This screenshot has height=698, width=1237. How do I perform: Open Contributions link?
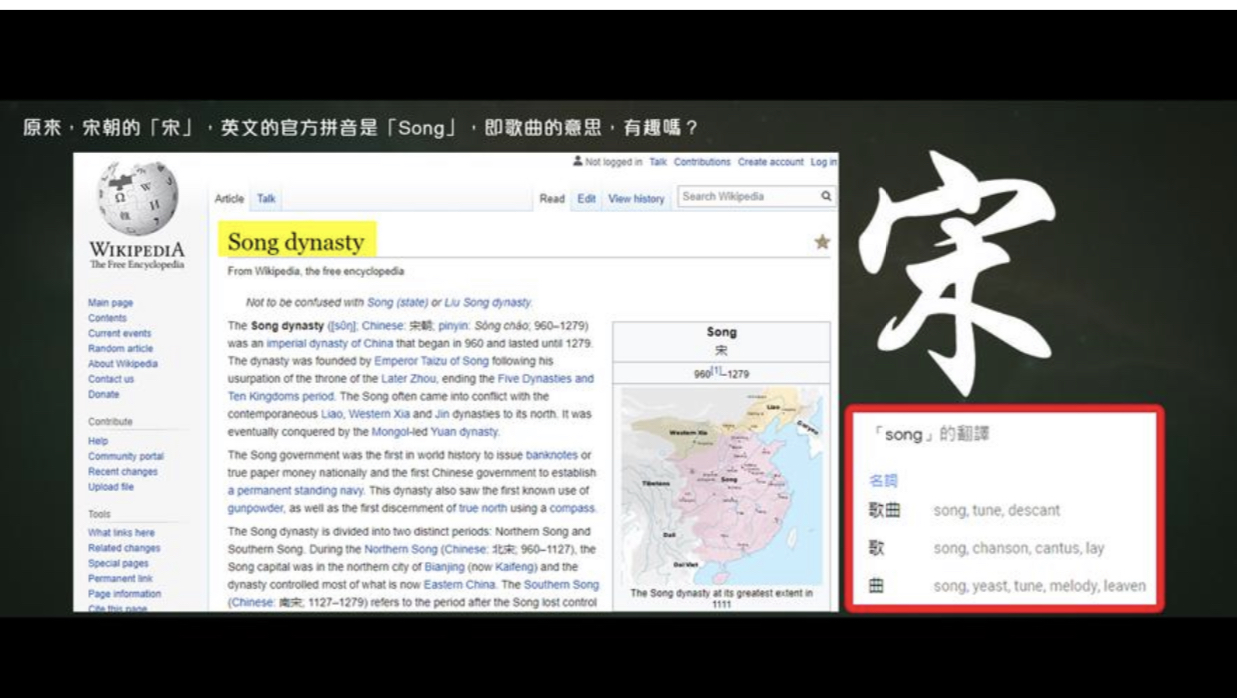point(702,162)
